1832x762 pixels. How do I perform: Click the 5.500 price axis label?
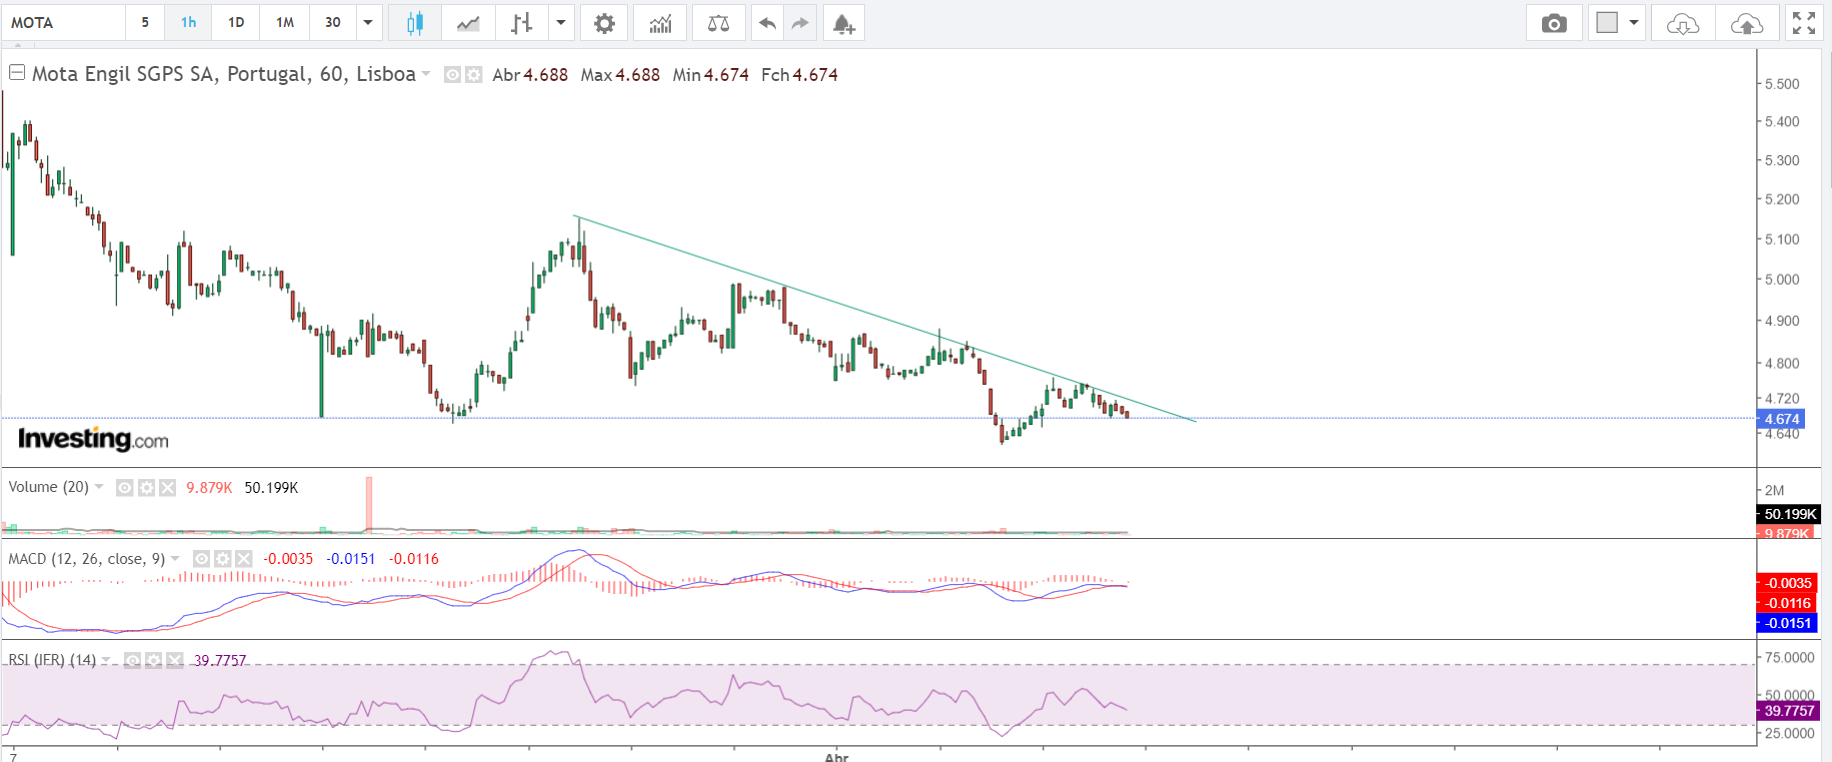point(1782,84)
